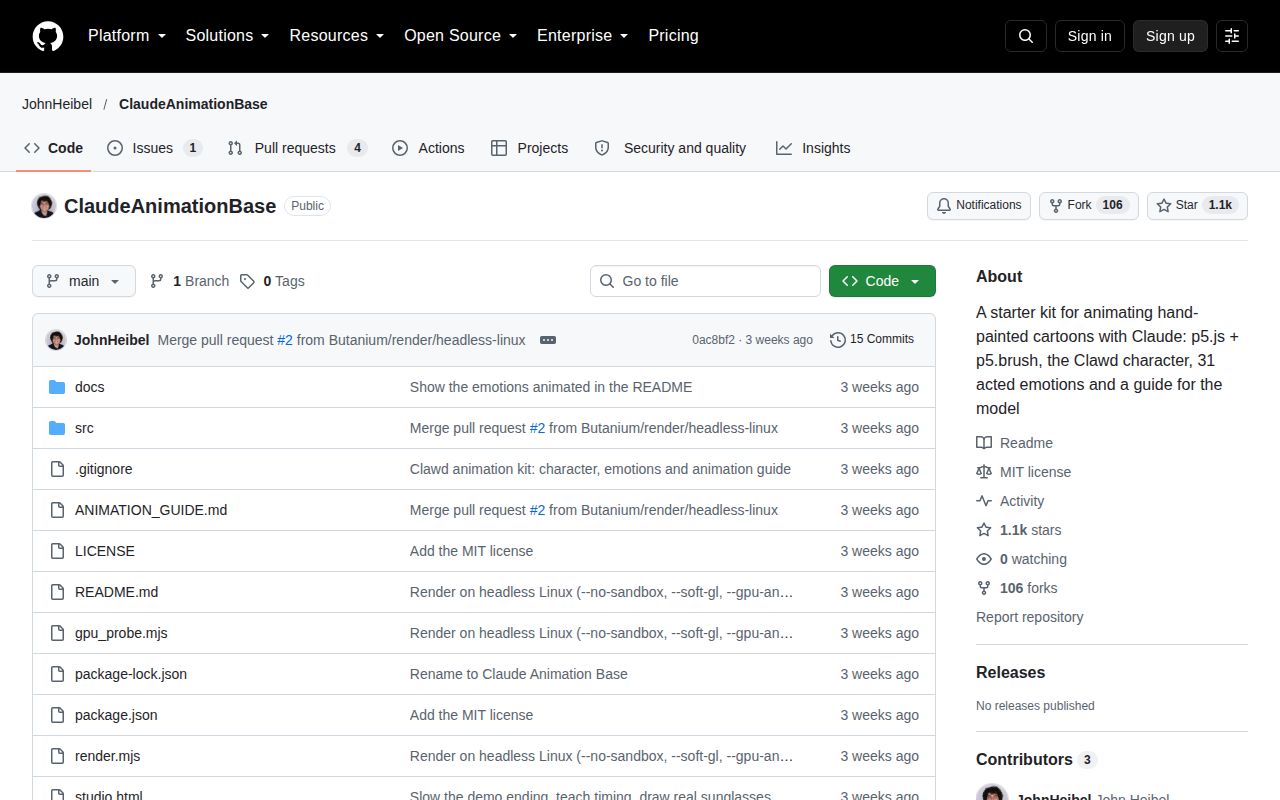The image size is (1280, 800).
Task: Open the Insights tab
Action: click(x=813, y=148)
